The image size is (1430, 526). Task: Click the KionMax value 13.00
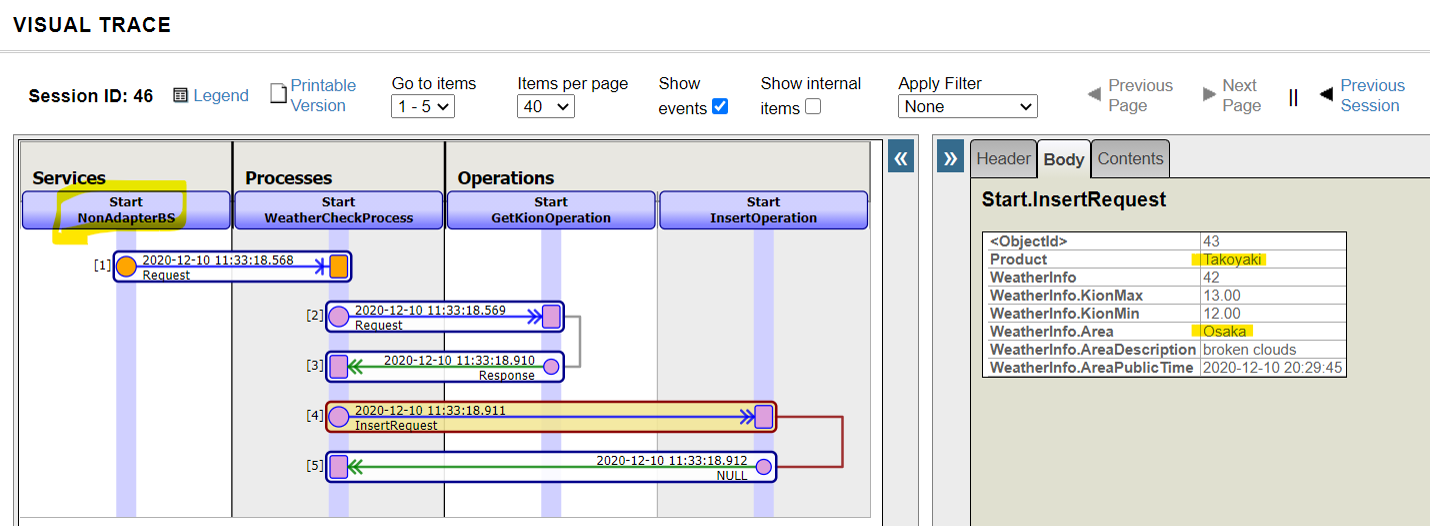tap(1222, 296)
